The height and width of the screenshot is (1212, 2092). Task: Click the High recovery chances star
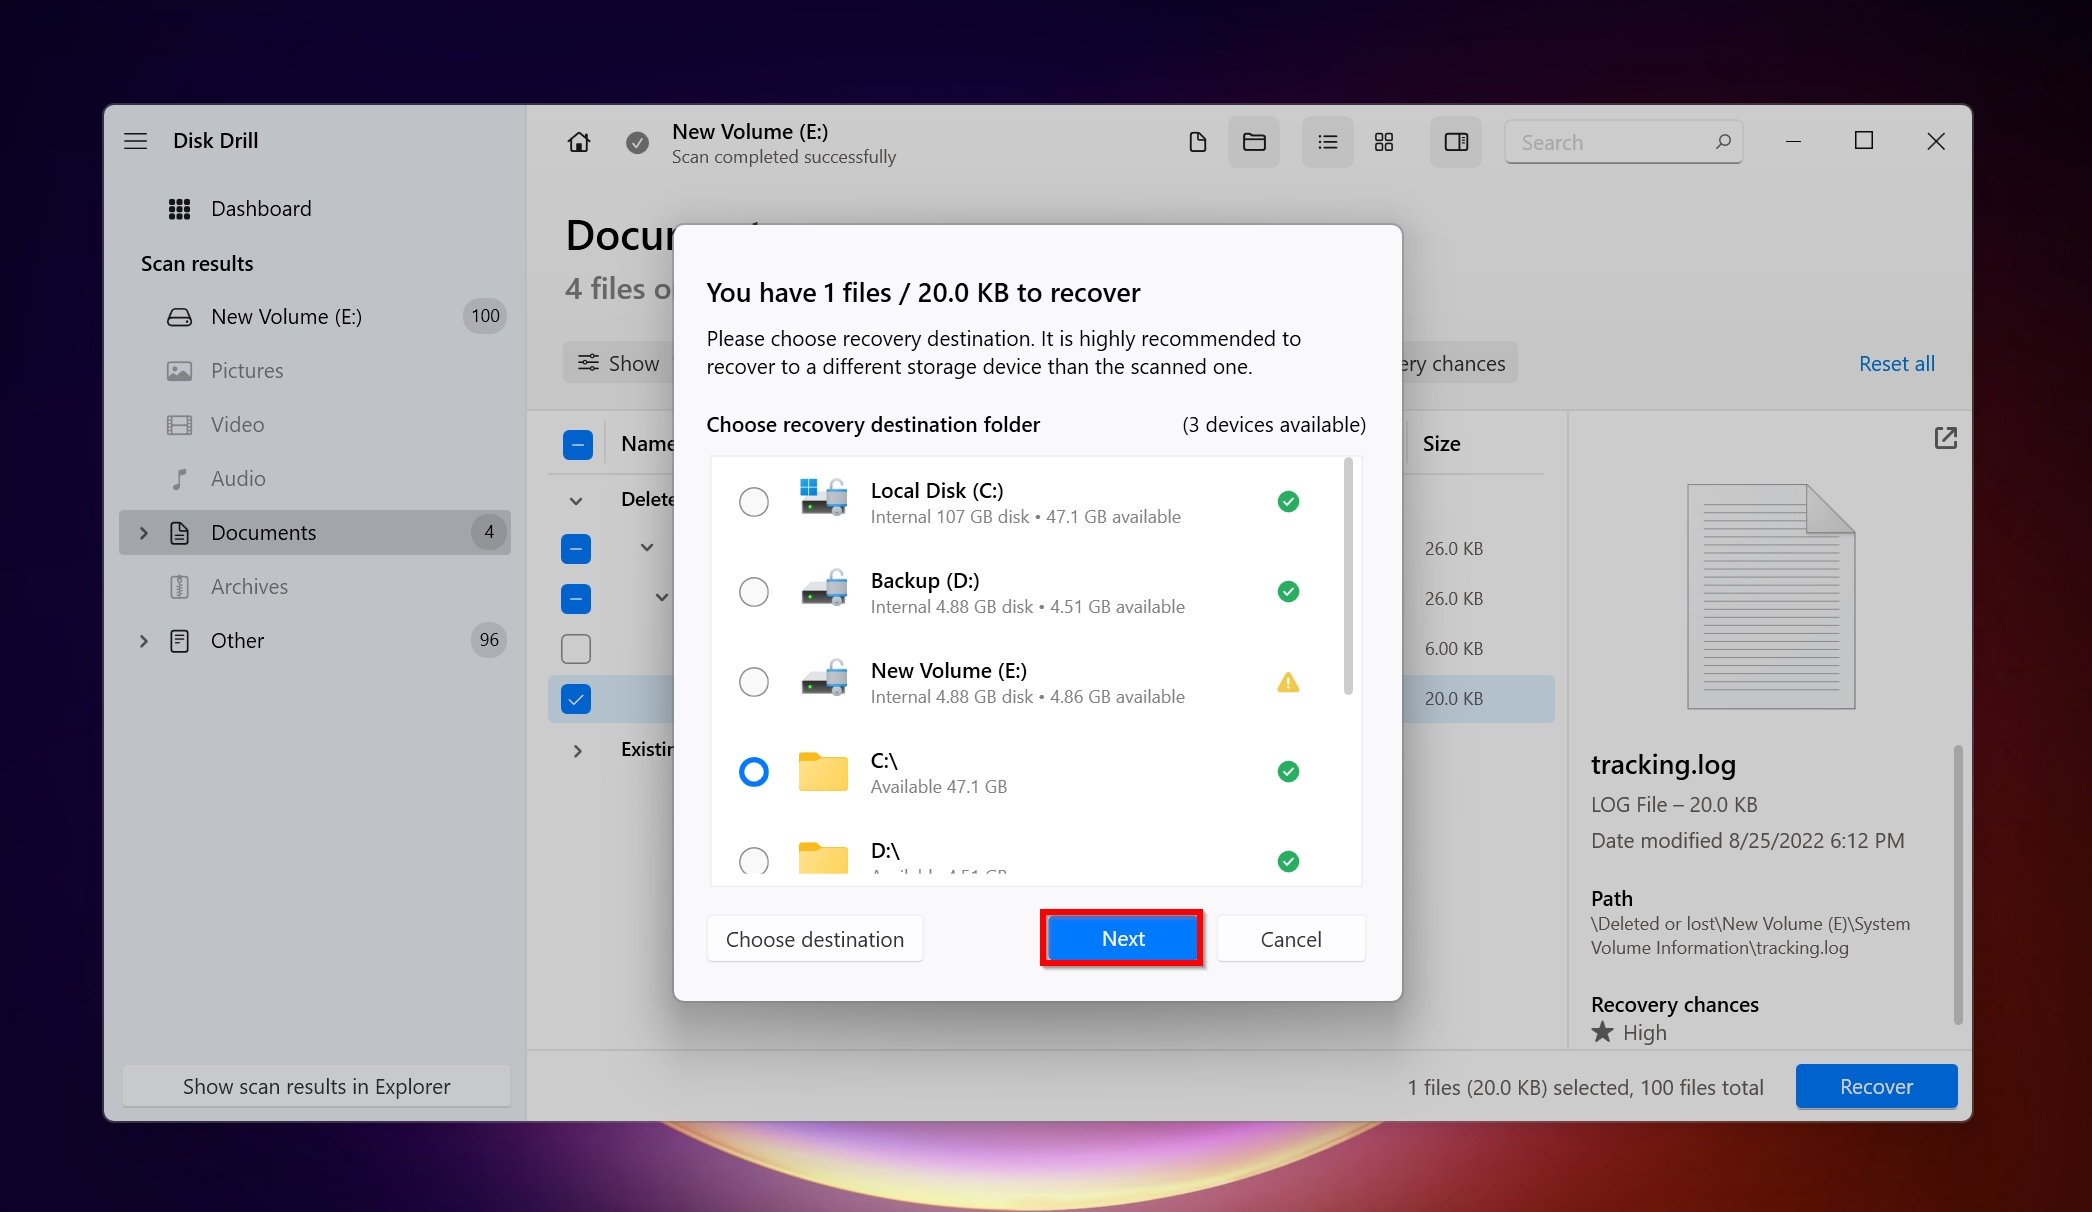1602,1032
